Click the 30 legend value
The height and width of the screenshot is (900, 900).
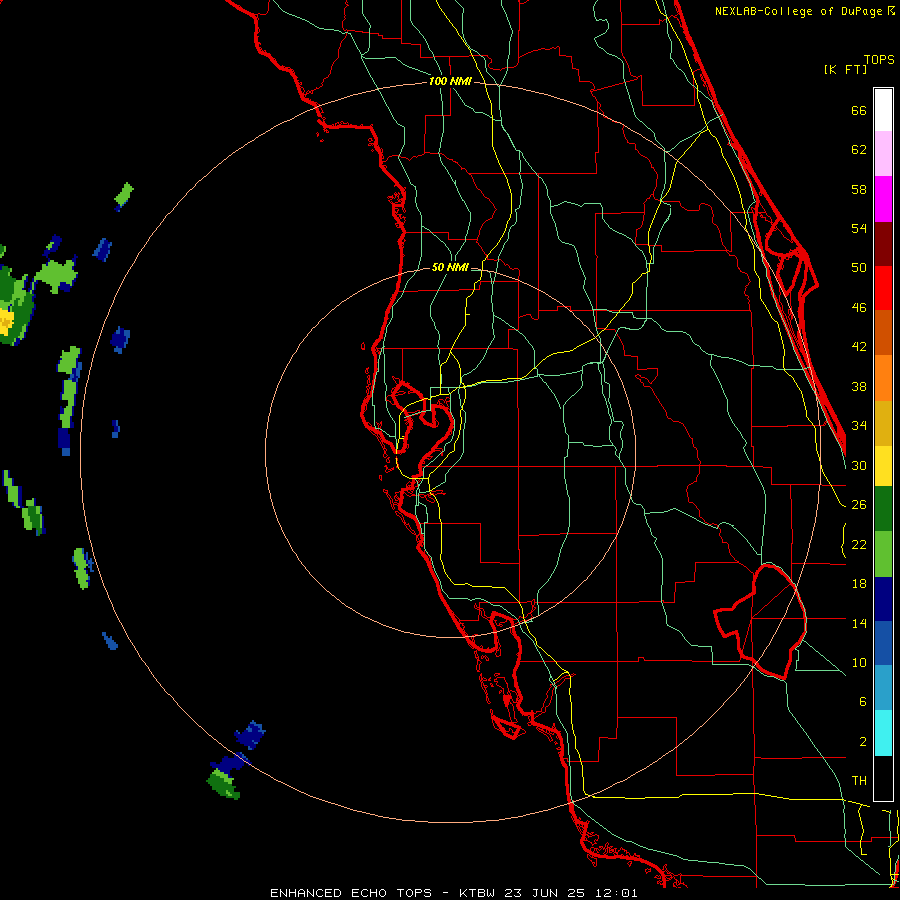(x=859, y=465)
